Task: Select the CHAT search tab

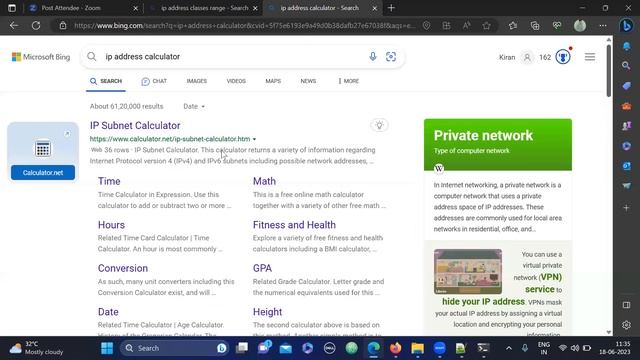Action: click(154, 81)
